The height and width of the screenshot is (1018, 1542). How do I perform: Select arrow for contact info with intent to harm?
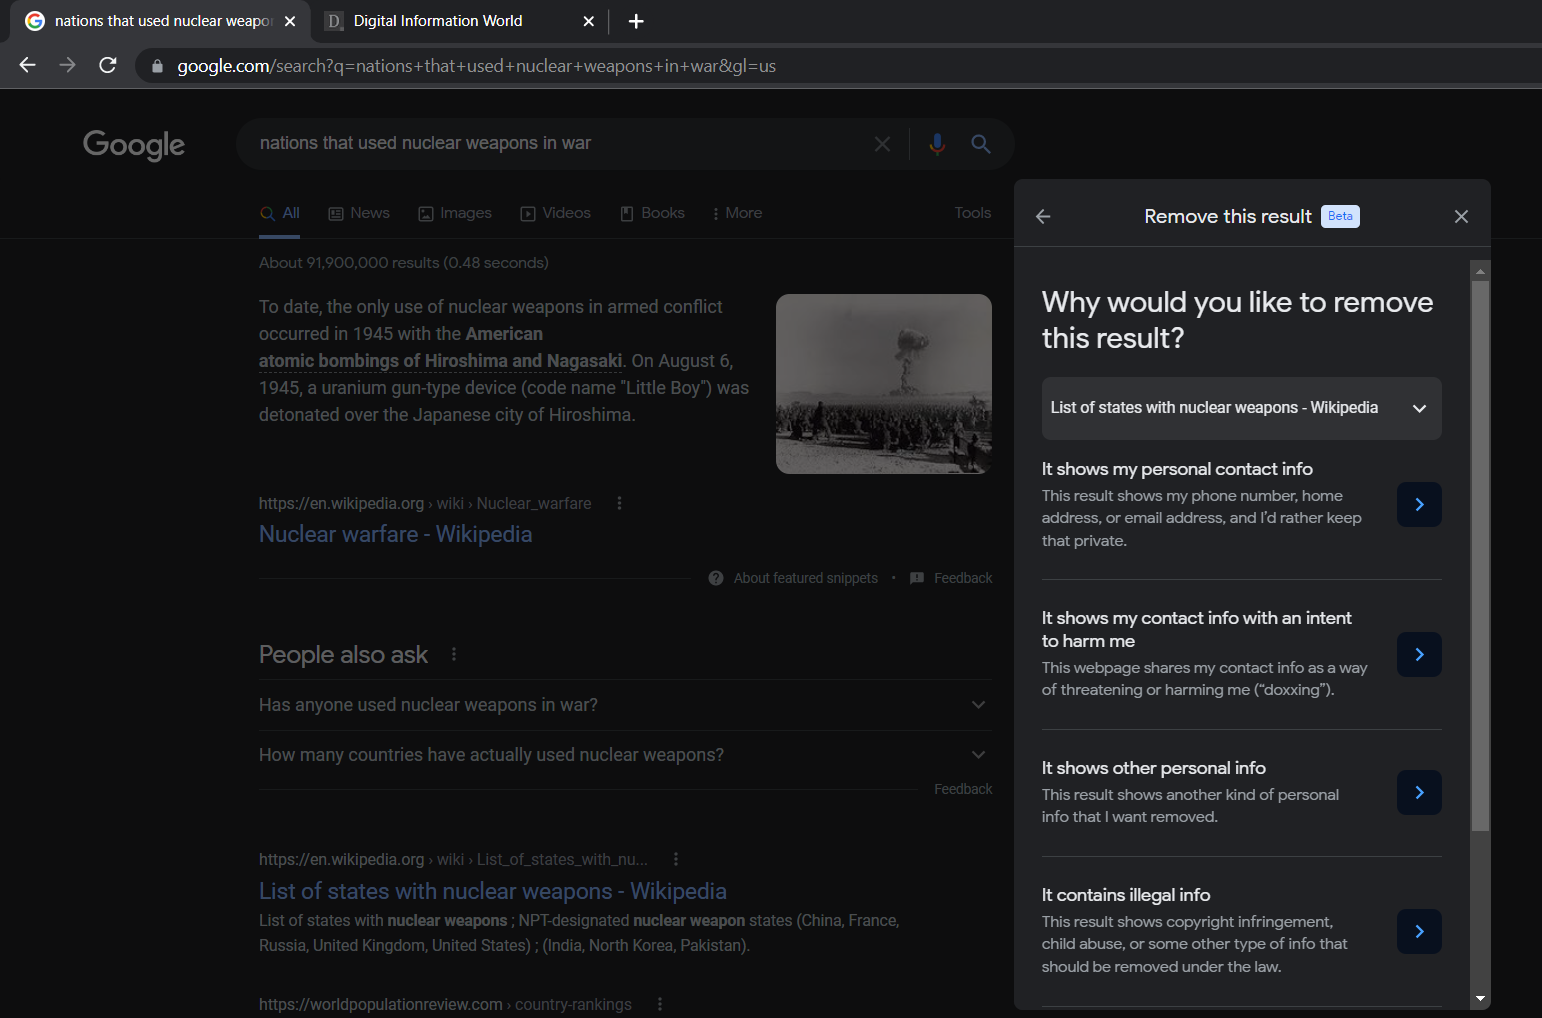(1419, 655)
